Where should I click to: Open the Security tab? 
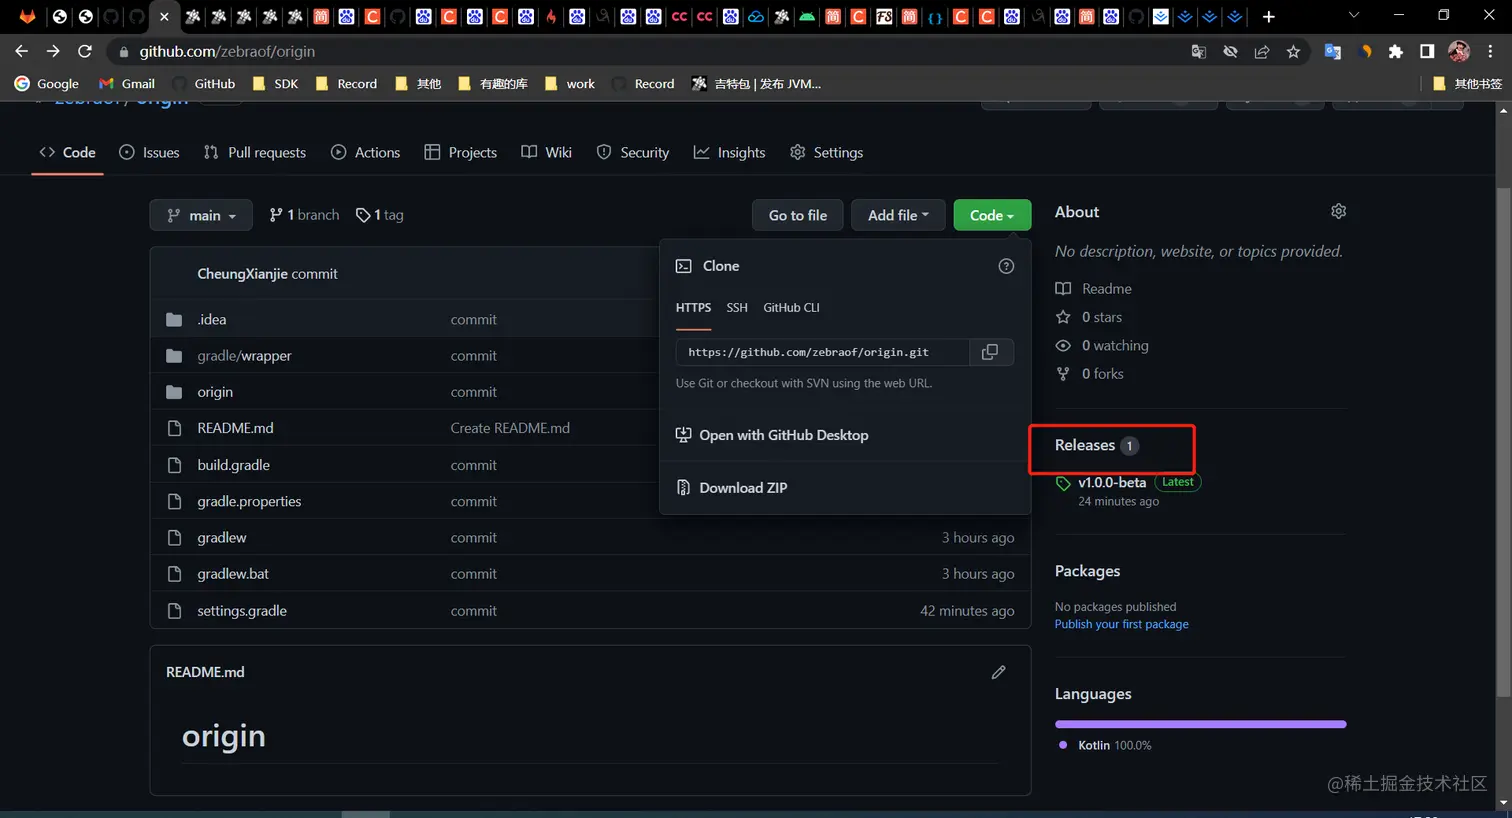[x=632, y=152]
